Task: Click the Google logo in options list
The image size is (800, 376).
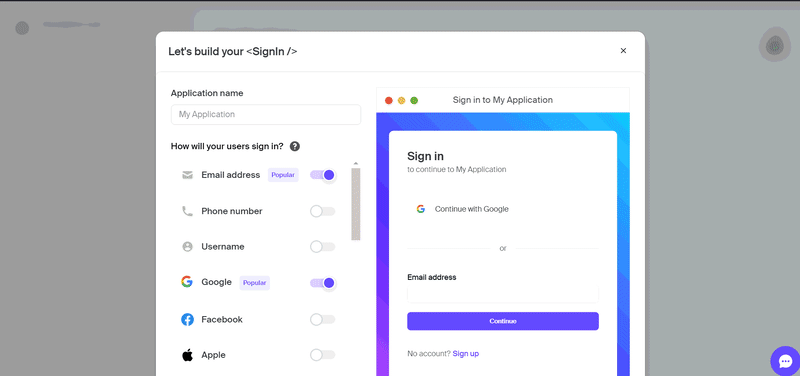Action: [x=187, y=282]
